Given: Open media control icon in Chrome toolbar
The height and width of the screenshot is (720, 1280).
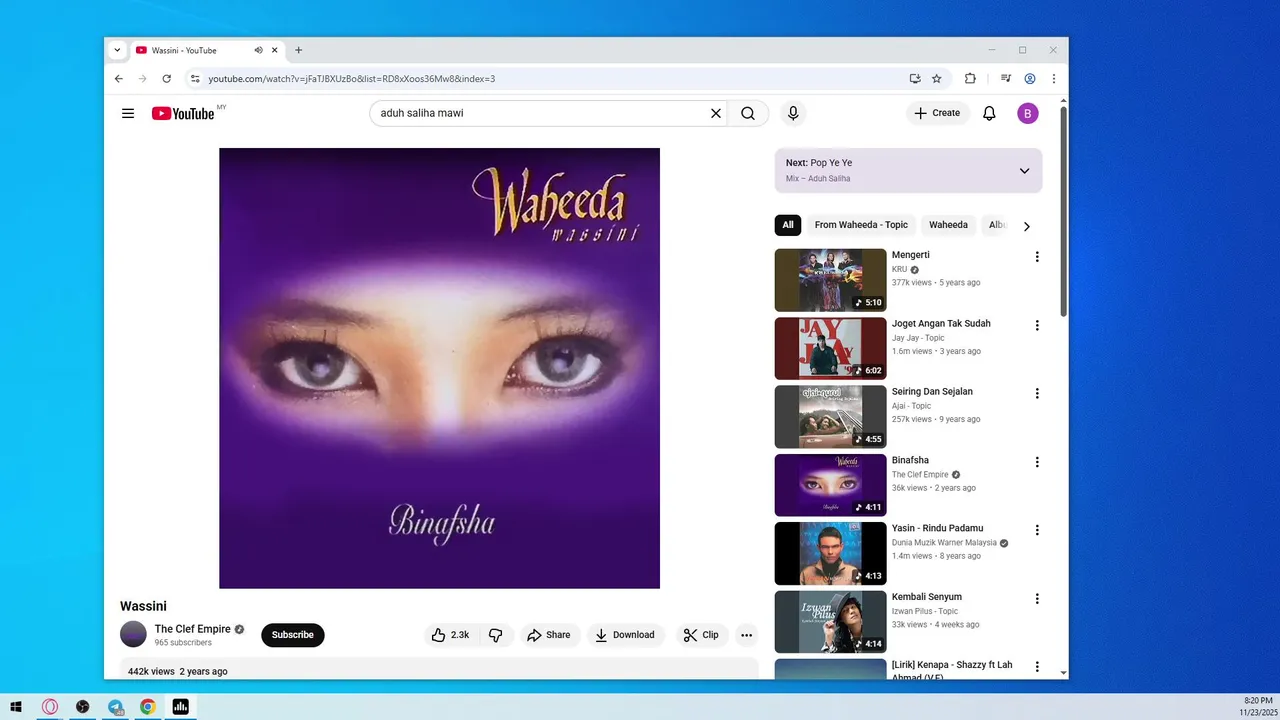Looking at the screenshot, I should 1006,78.
